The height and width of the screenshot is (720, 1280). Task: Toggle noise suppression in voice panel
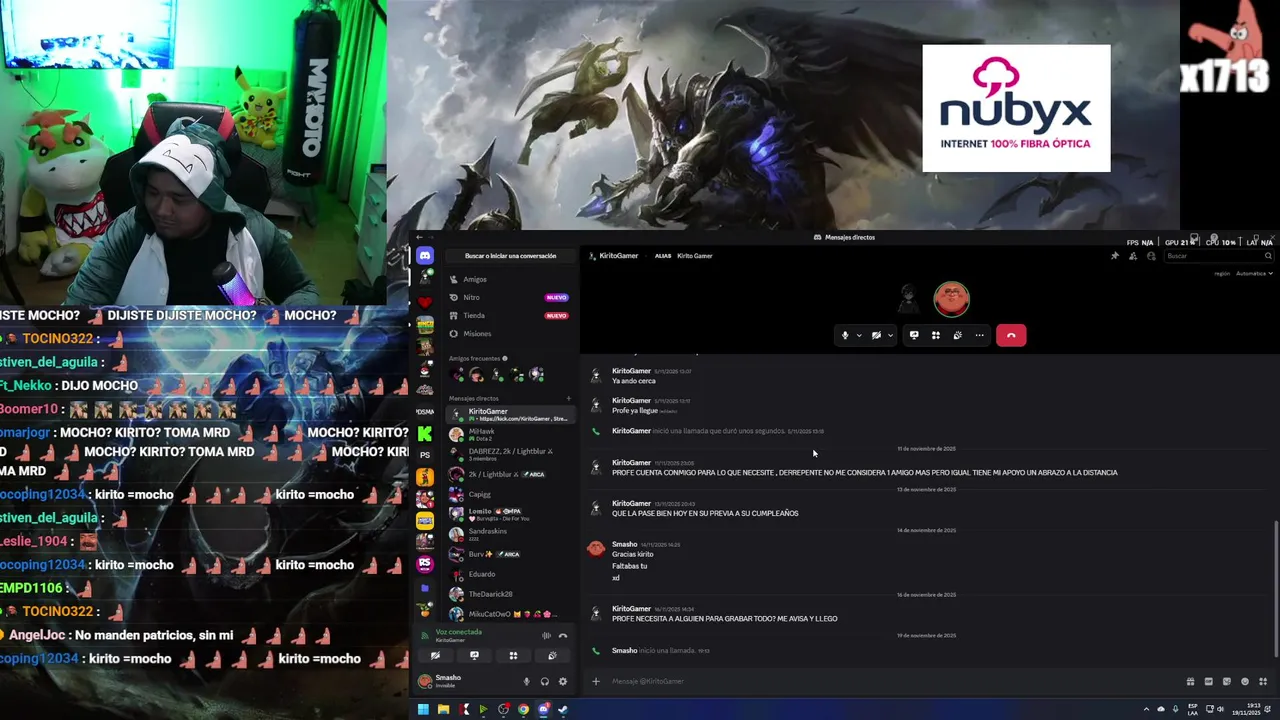tap(546, 635)
